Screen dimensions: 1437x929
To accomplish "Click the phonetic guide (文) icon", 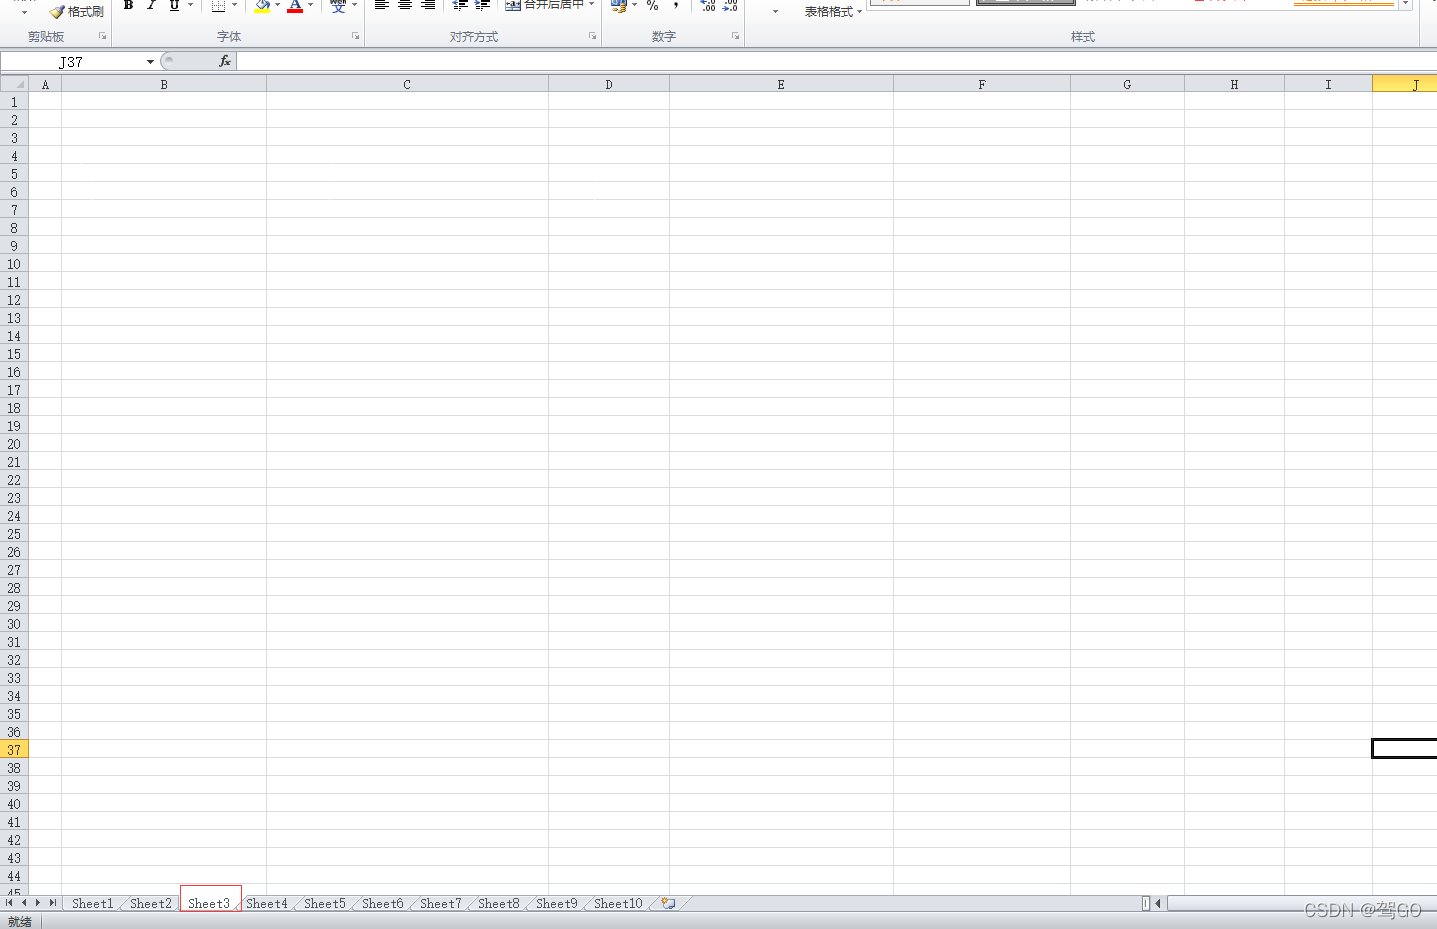I will click(338, 5).
